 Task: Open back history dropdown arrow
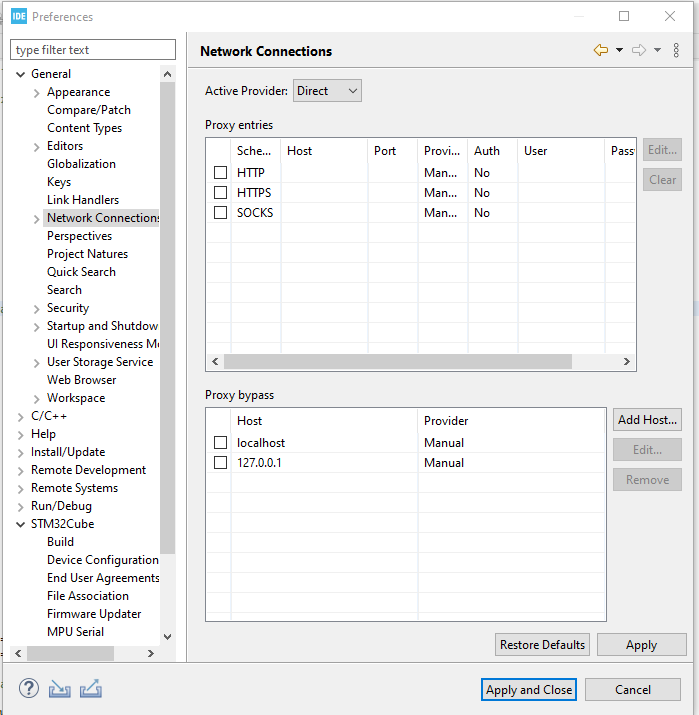[619, 50]
